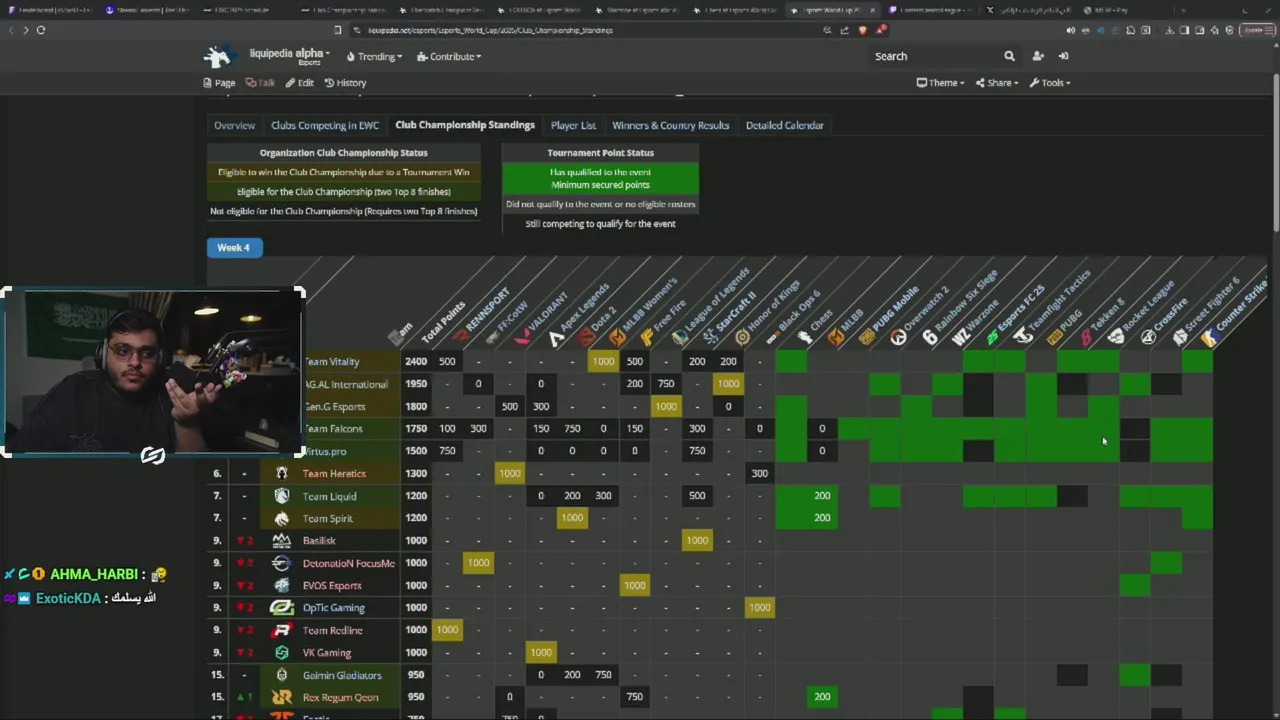Click the Team Redline logo

(282, 630)
